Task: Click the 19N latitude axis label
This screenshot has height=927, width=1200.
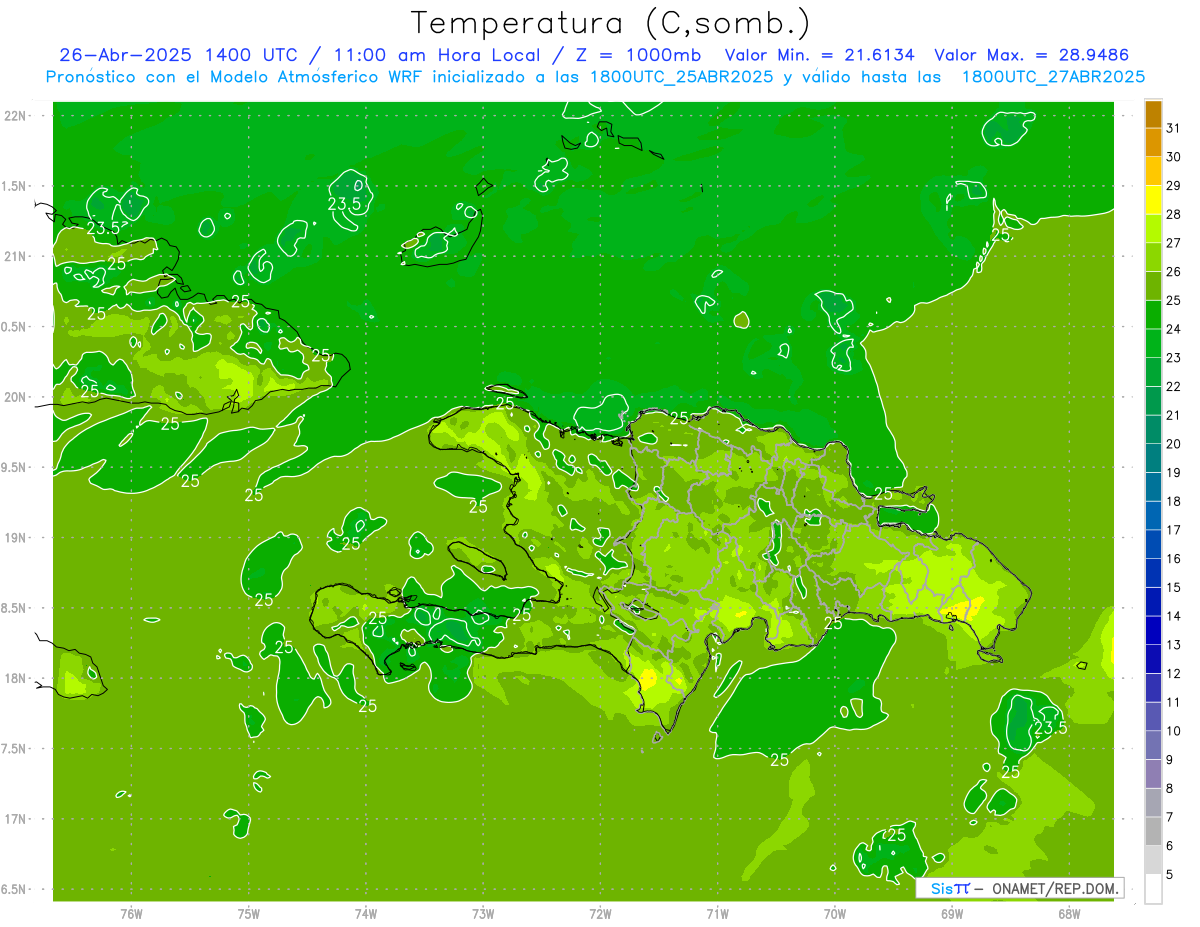Action: (x=16, y=538)
